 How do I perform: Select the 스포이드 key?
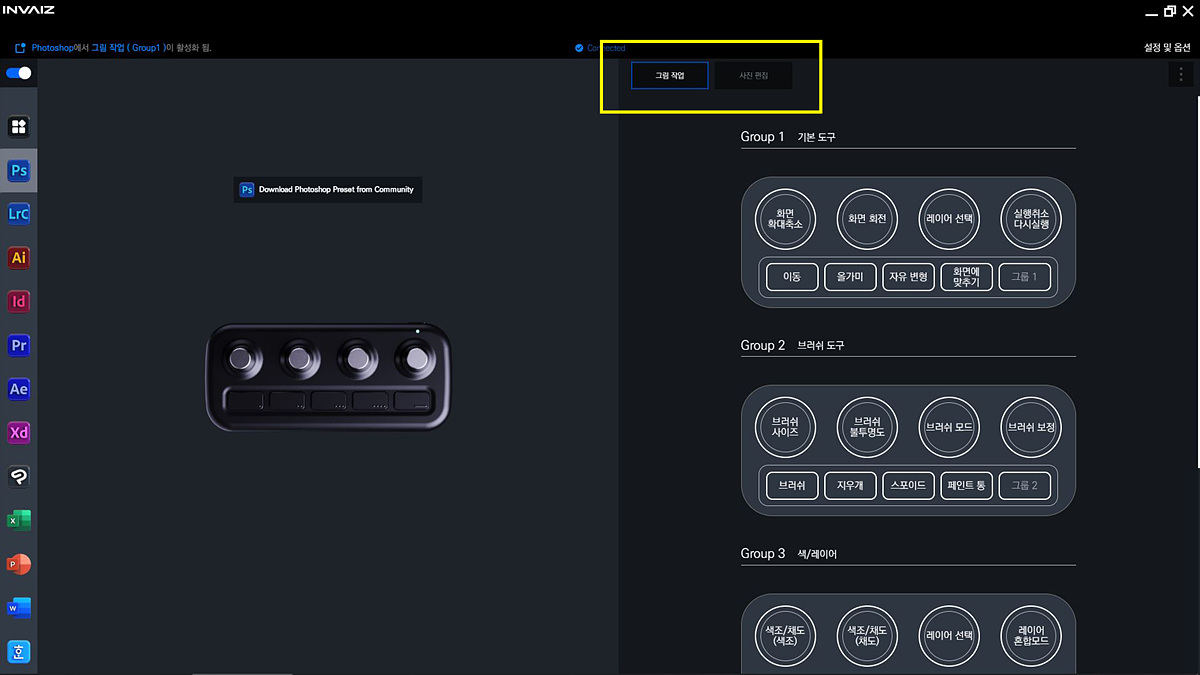(908, 486)
